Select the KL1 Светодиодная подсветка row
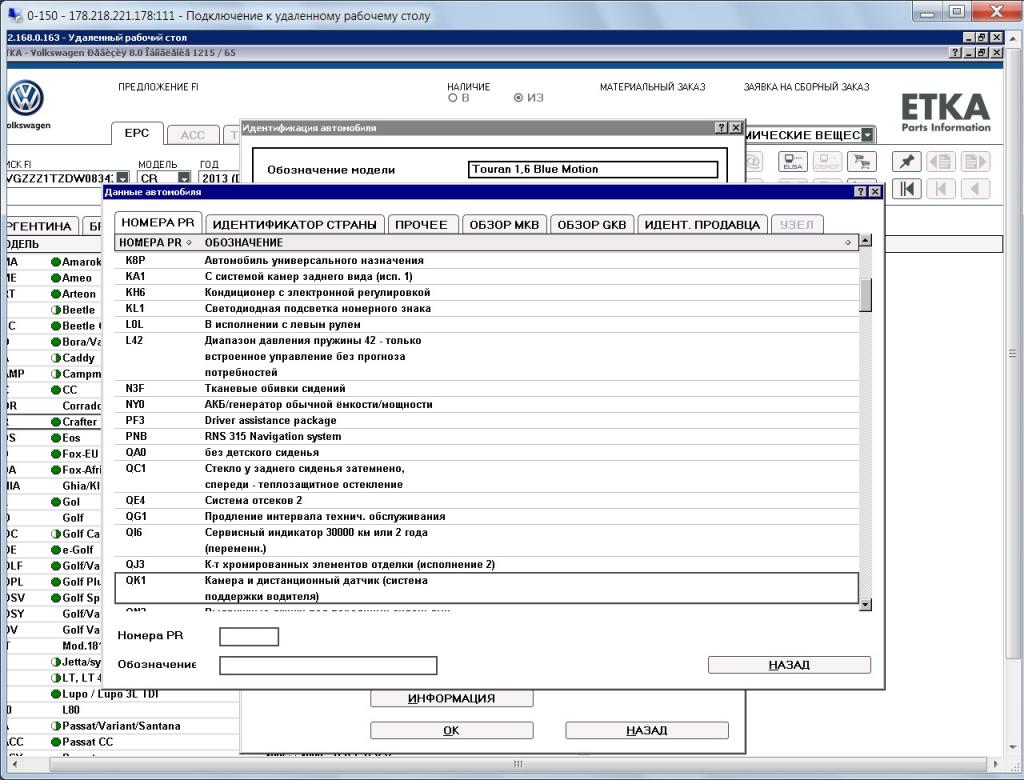The width and height of the screenshot is (1024, 780). (487, 308)
